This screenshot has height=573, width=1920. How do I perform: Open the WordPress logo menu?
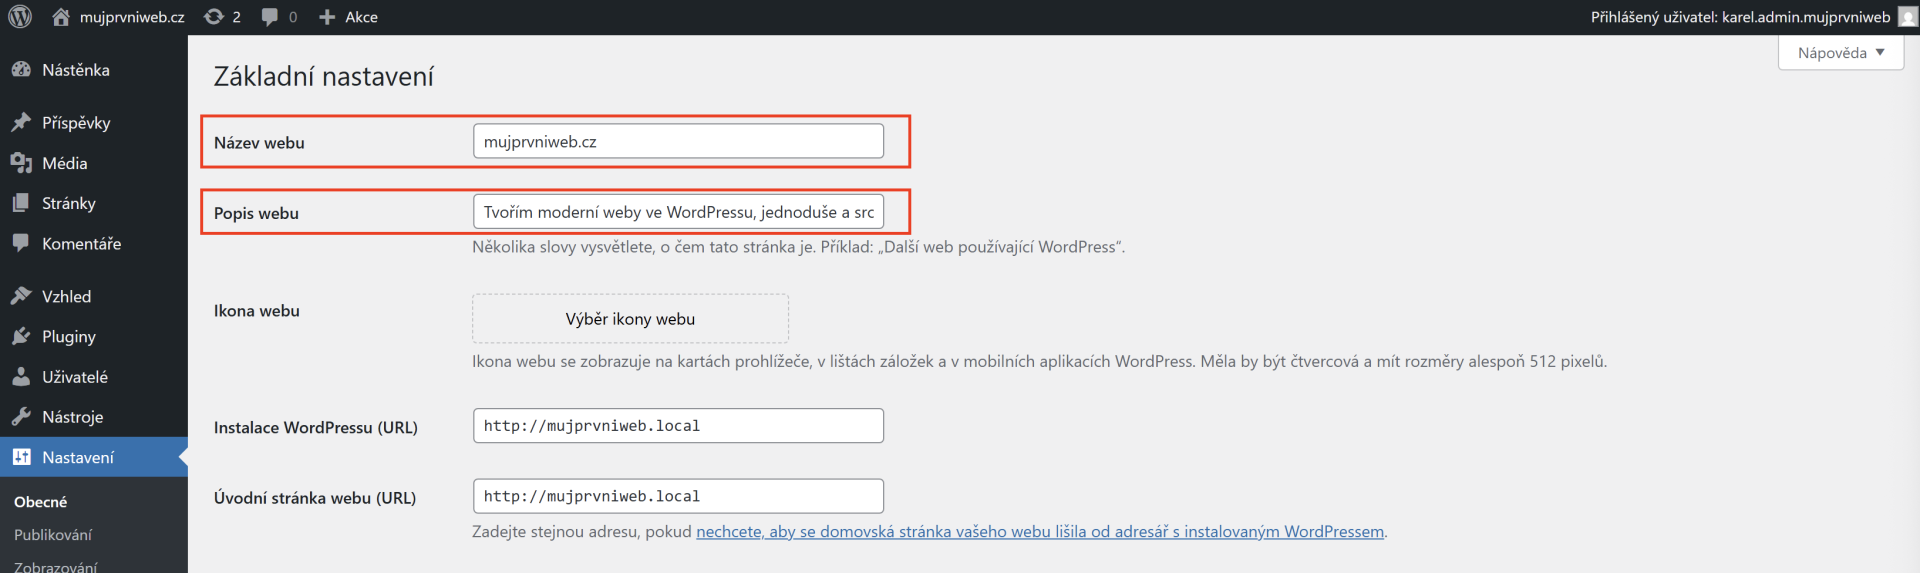[20, 17]
